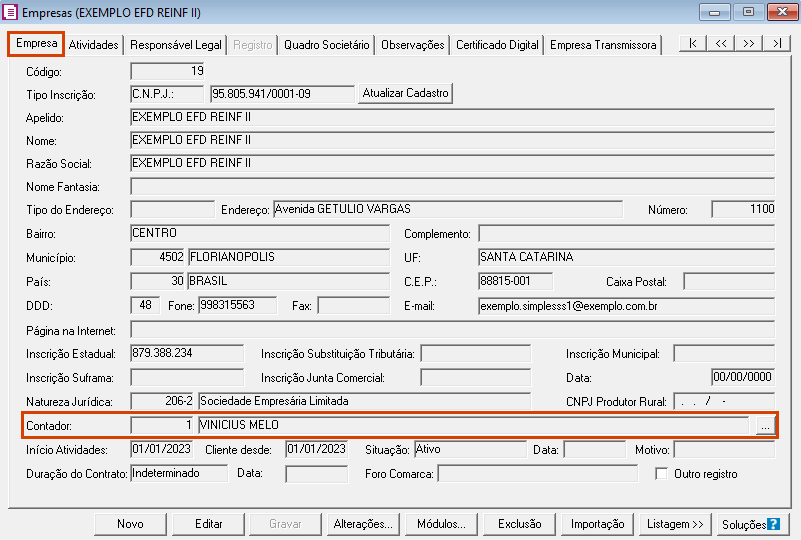Jump to previous record with double-left arrows
Viewport: 801px width, 540px height.
(720, 43)
